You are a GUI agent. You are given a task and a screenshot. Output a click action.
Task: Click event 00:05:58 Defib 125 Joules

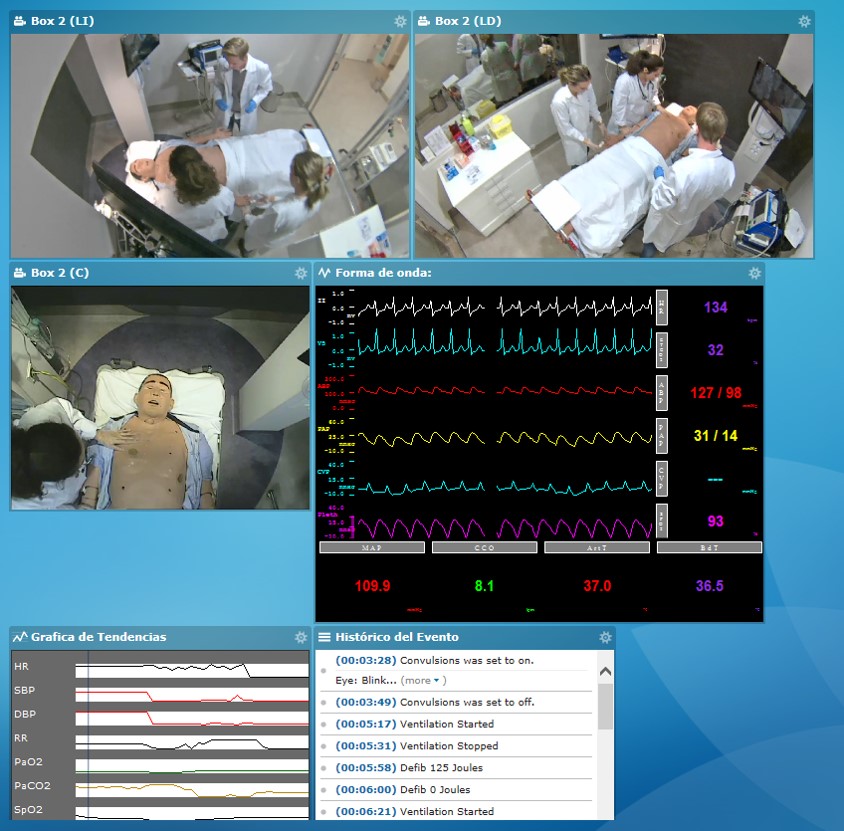pos(409,767)
